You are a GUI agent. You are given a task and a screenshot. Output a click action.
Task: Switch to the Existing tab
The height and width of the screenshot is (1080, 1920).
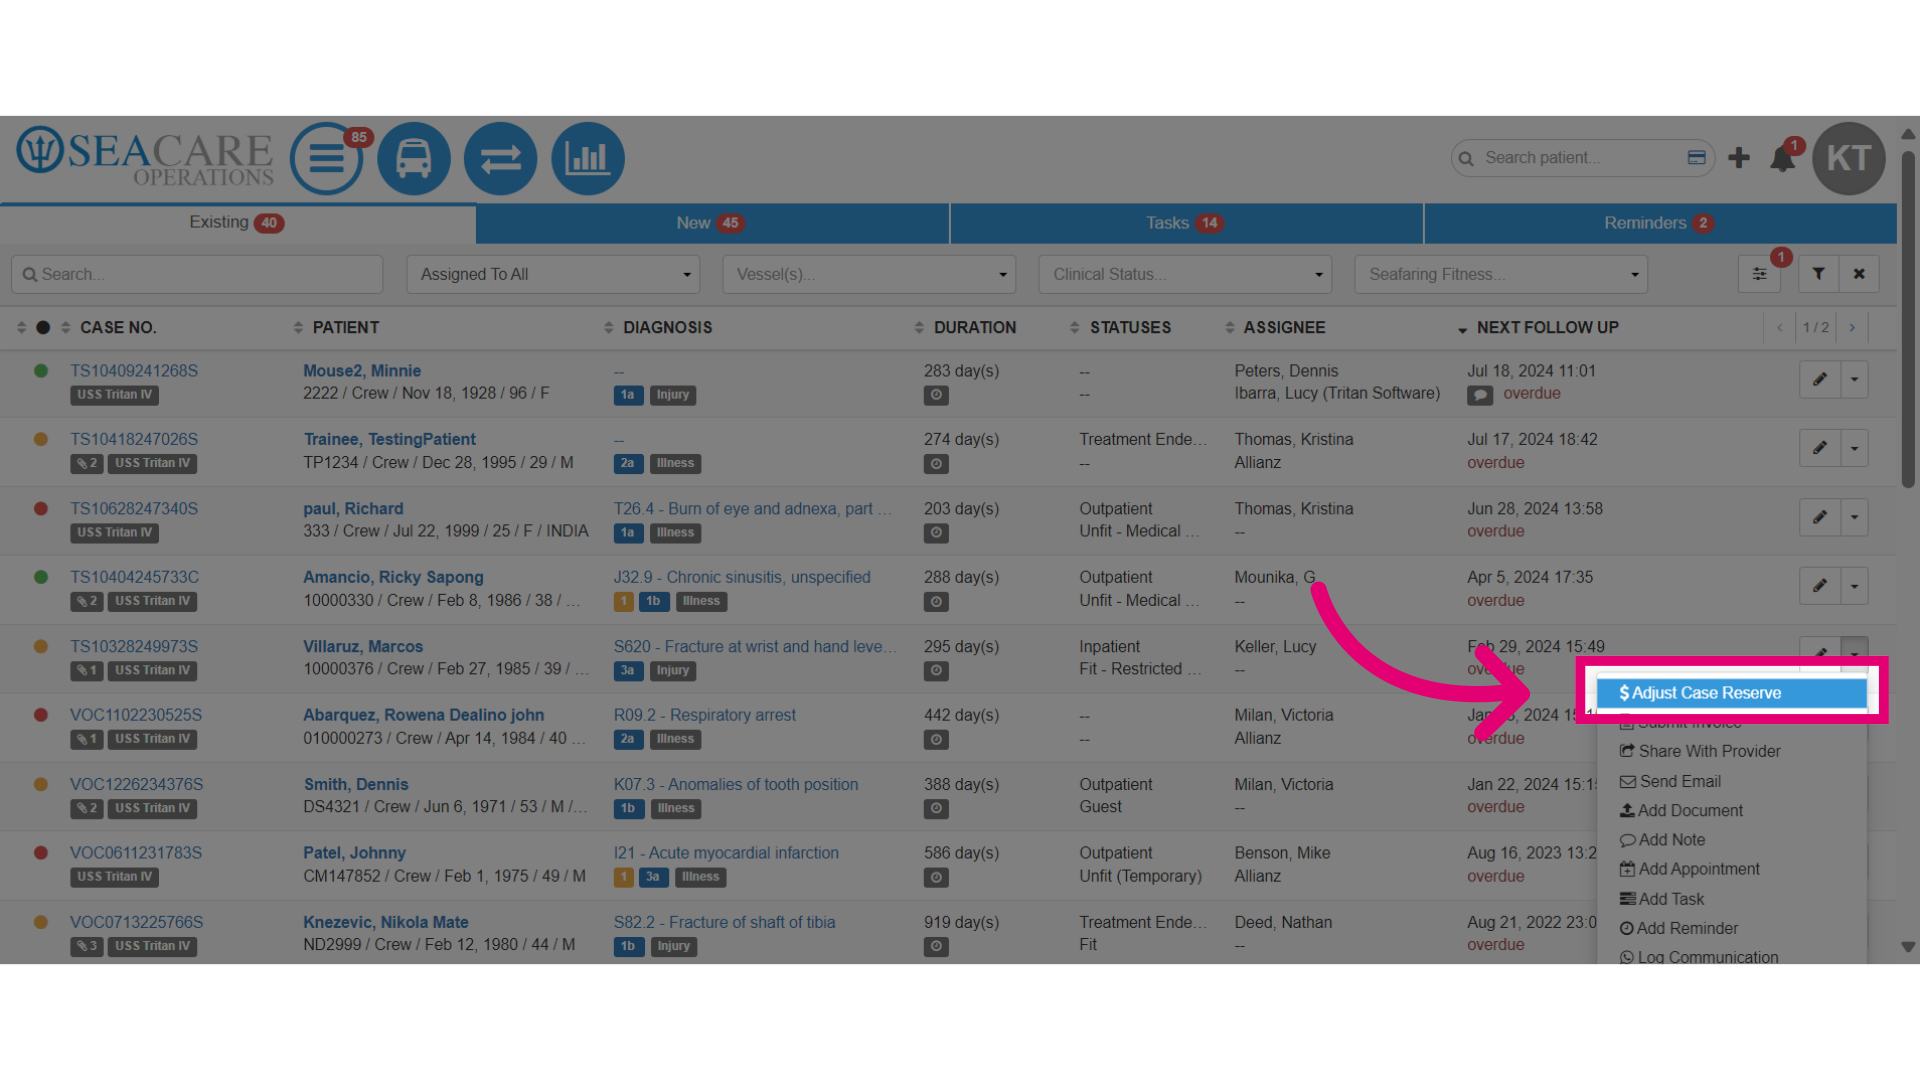(x=237, y=223)
